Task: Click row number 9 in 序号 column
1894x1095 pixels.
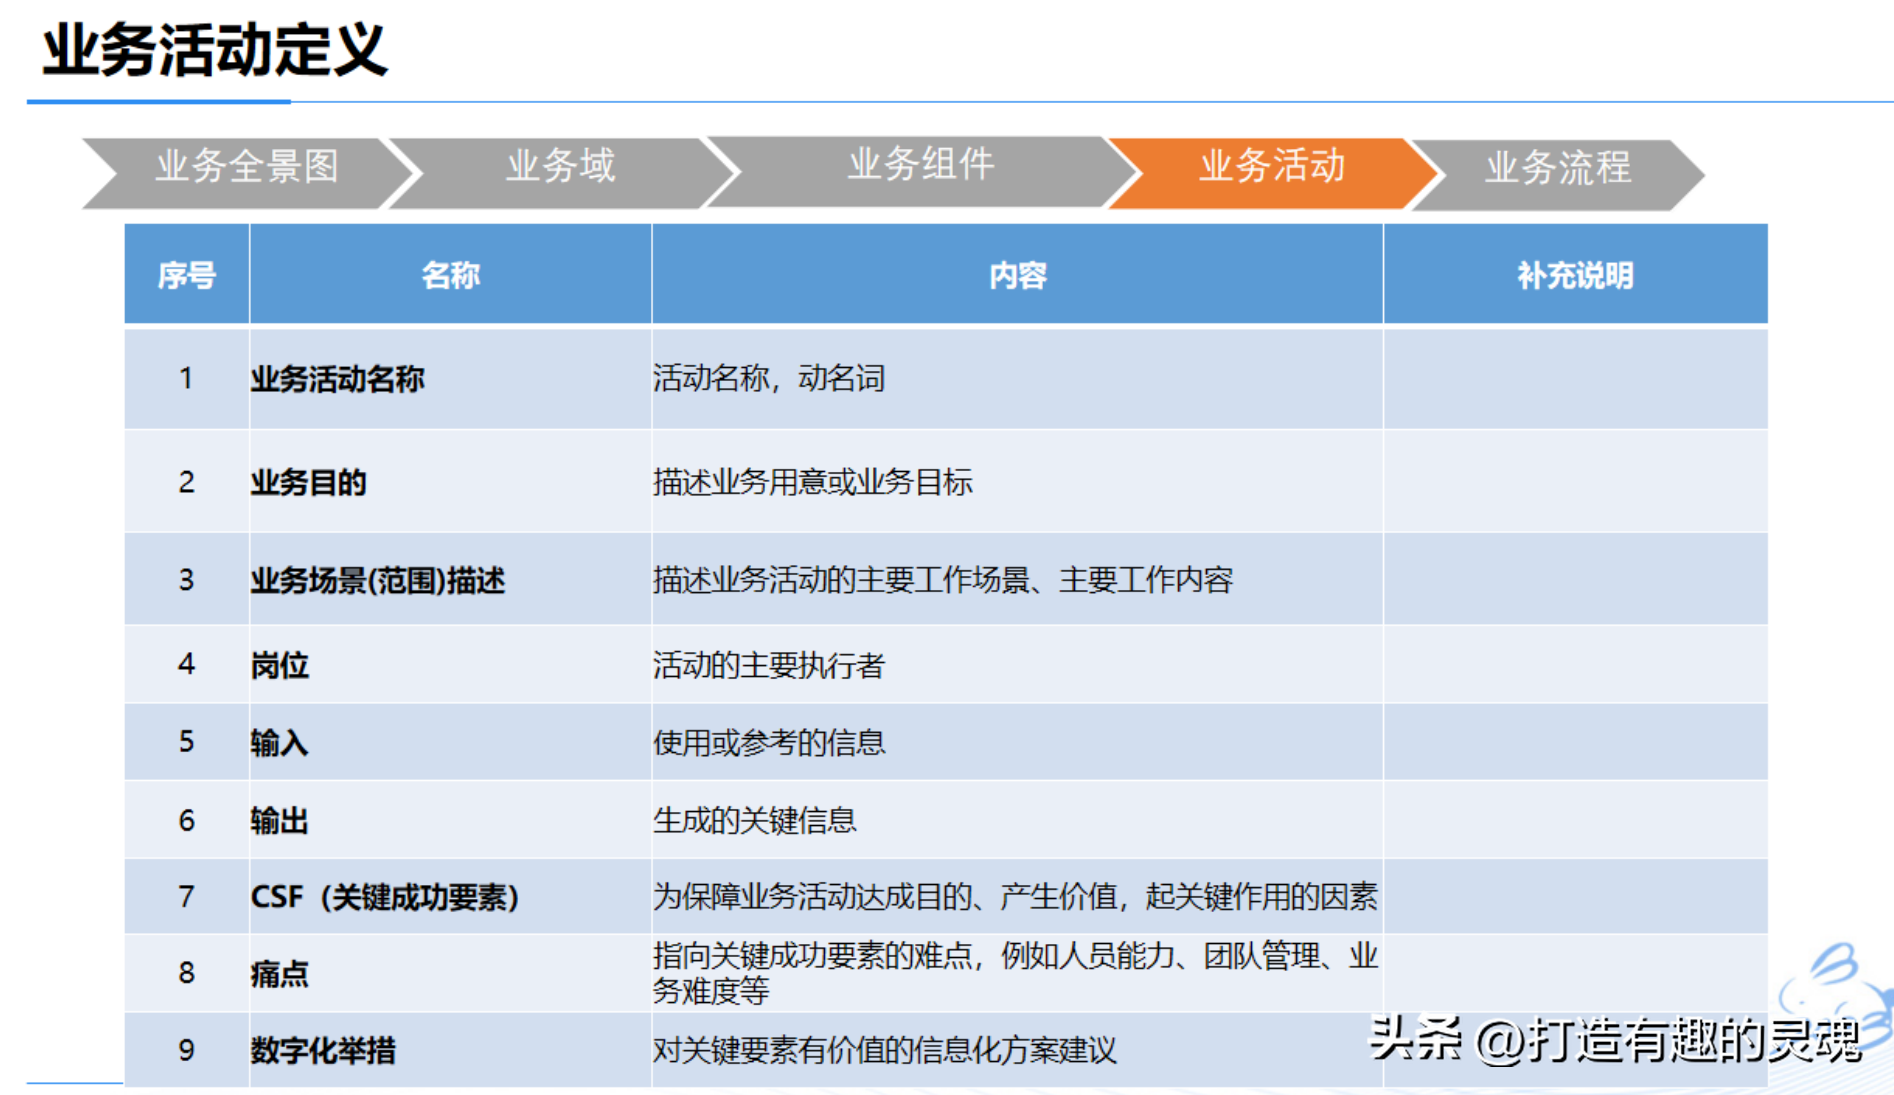Action: coord(187,1050)
